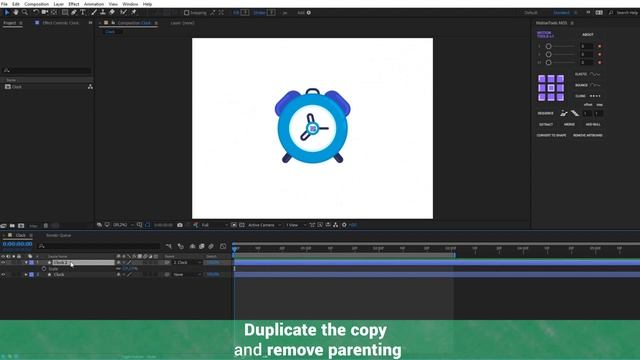Screen dimensions: 640x360
Task: Click the EXTRACT button
Action: 546,124
